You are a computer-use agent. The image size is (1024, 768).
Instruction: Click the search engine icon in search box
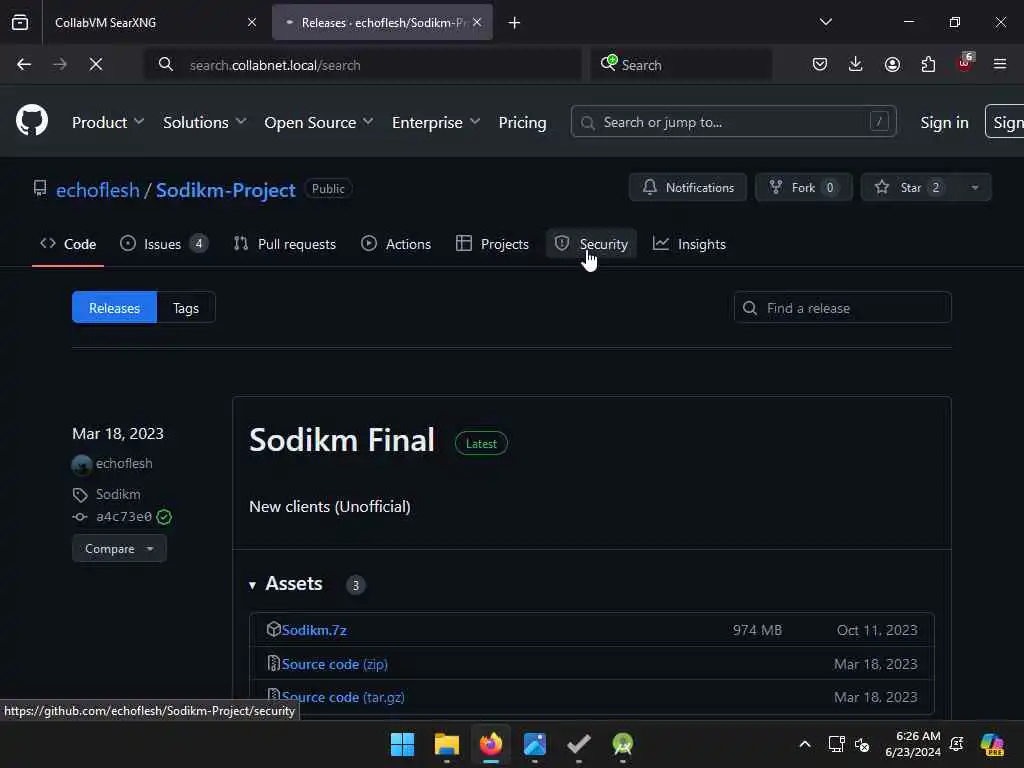(x=609, y=63)
